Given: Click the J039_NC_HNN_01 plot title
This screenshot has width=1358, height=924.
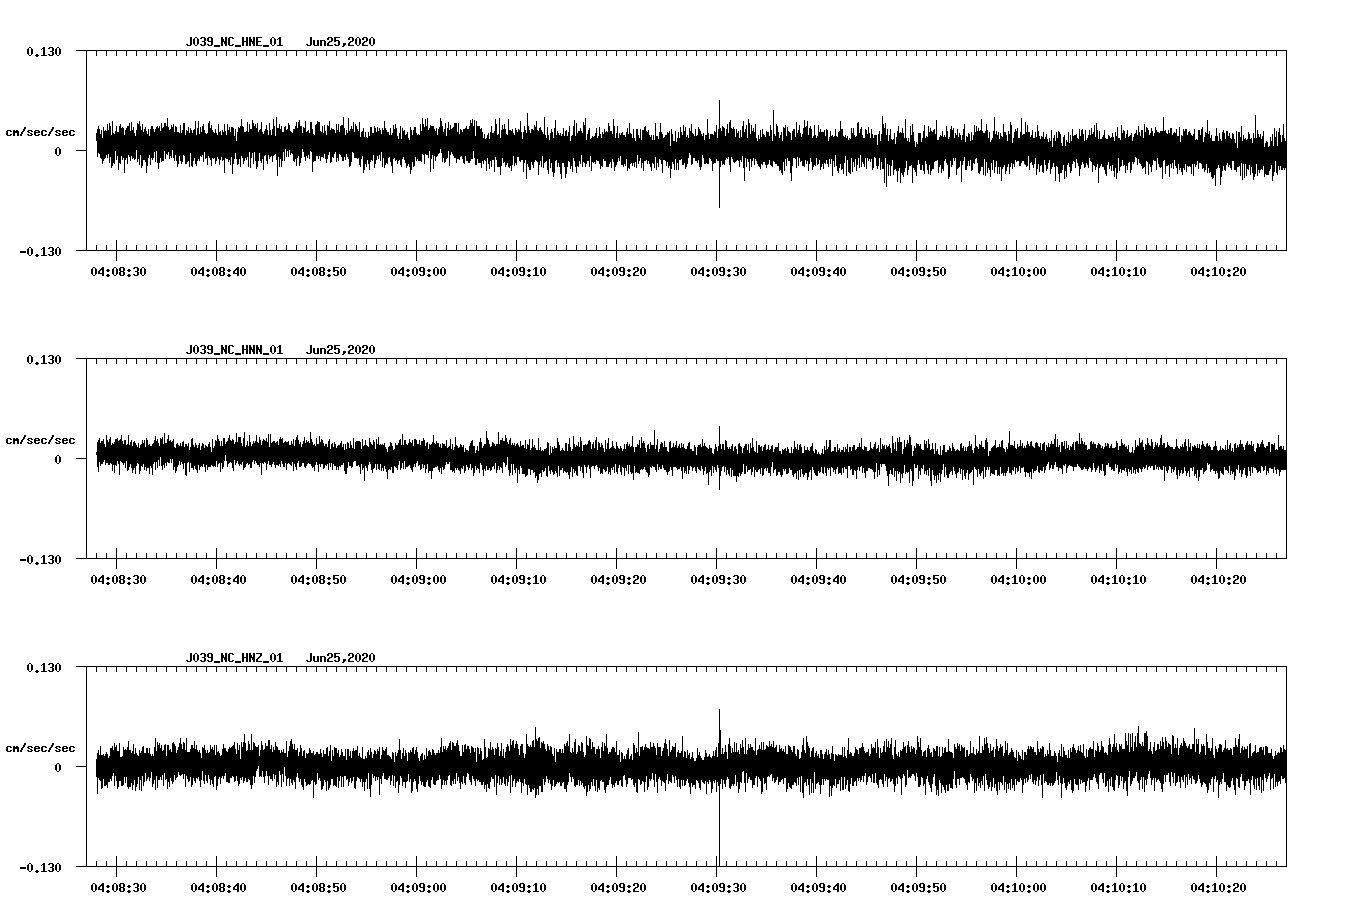Looking at the screenshot, I should pos(234,350).
